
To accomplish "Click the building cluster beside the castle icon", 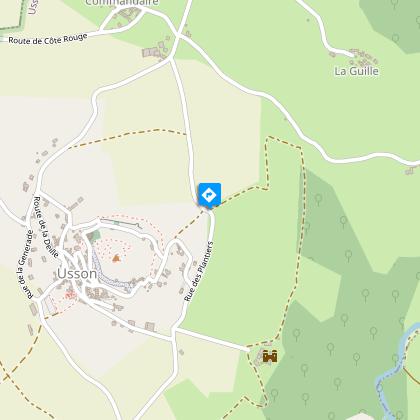I will [x=259, y=358].
